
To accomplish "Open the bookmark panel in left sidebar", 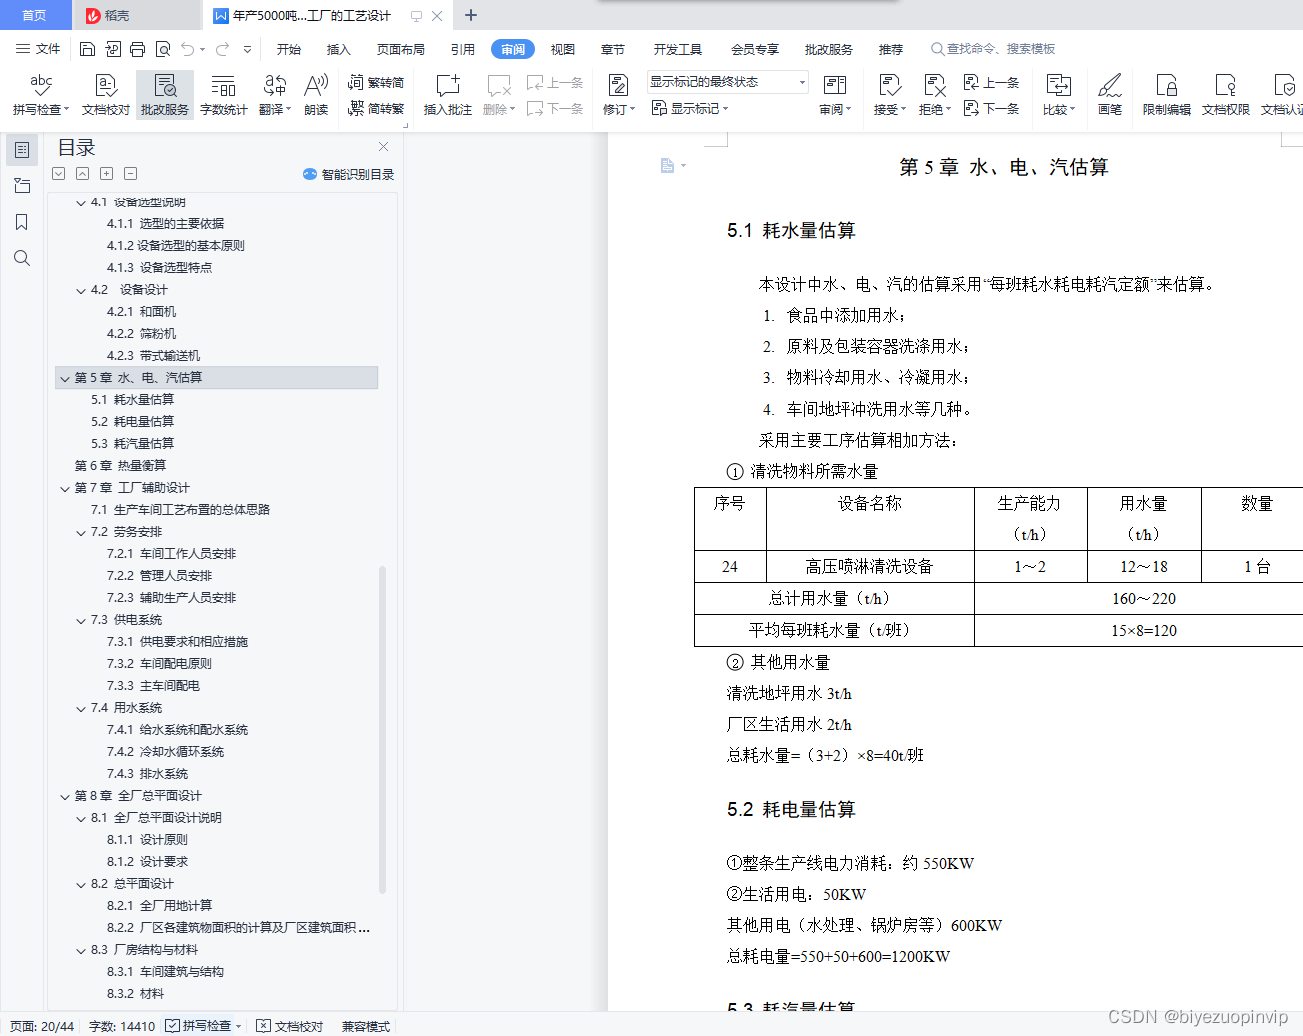I will click(21, 222).
